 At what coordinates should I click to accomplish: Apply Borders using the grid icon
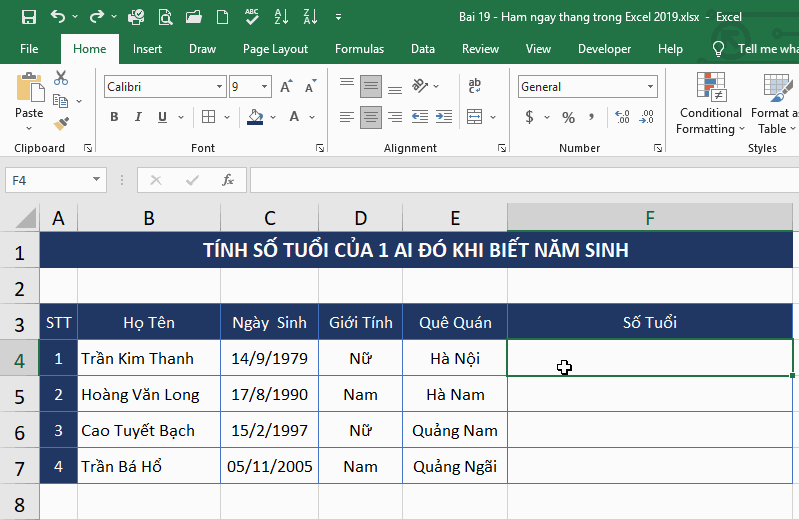208,117
